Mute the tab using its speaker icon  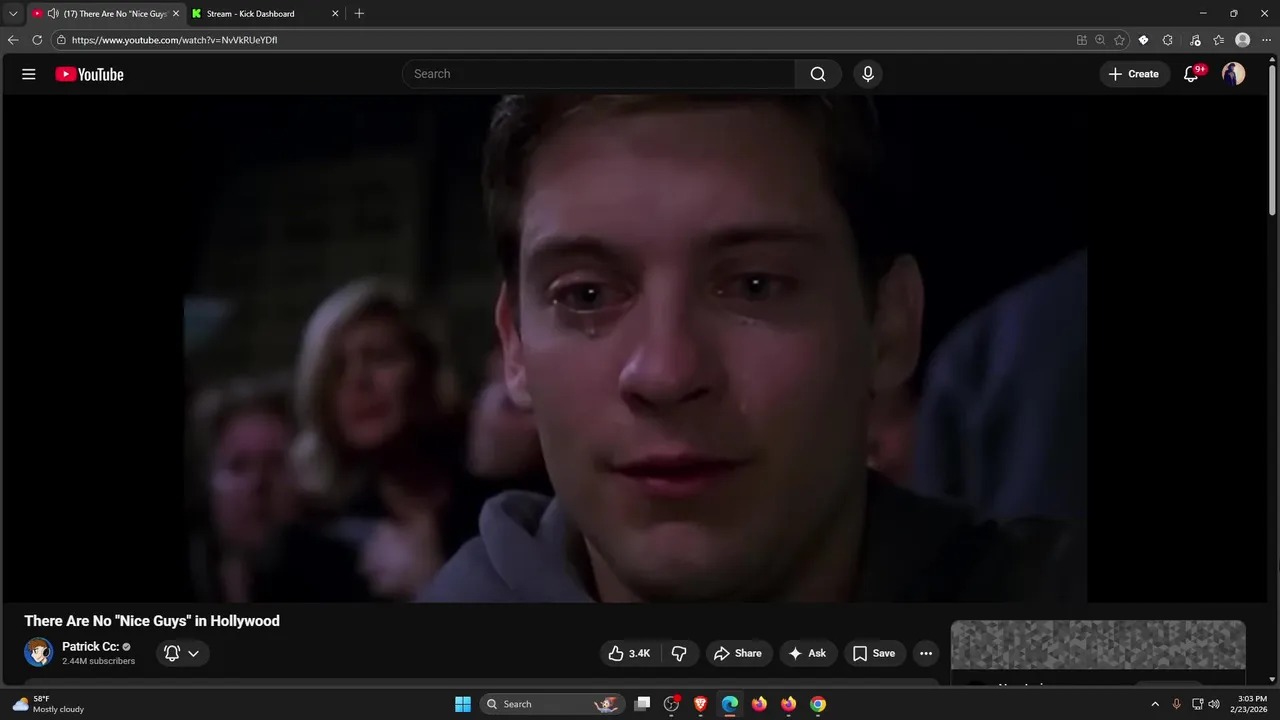coord(52,14)
